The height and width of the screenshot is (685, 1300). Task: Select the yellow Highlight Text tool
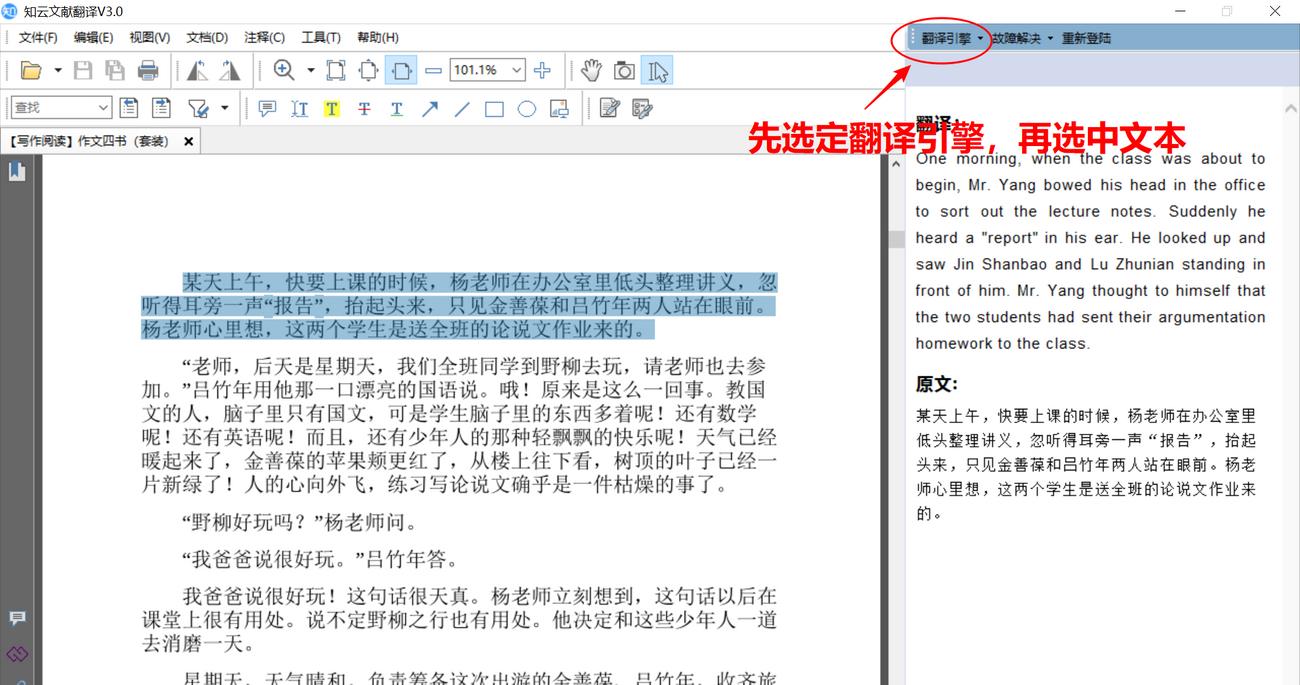(332, 108)
